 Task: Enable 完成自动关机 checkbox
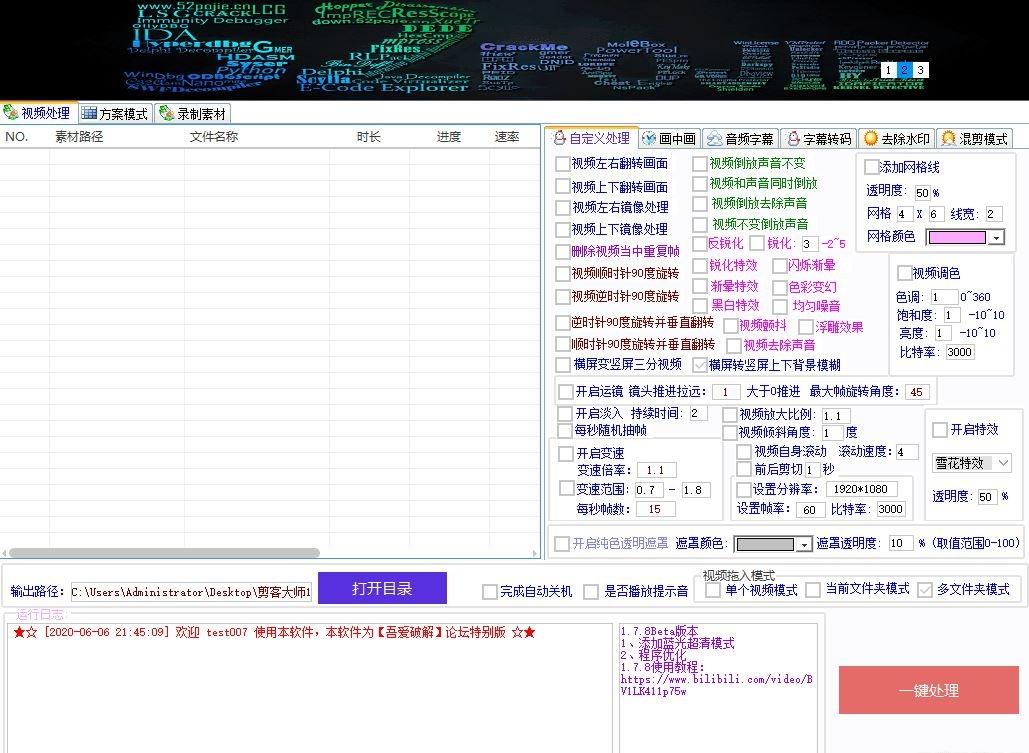pyautogui.click(x=490, y=592)
